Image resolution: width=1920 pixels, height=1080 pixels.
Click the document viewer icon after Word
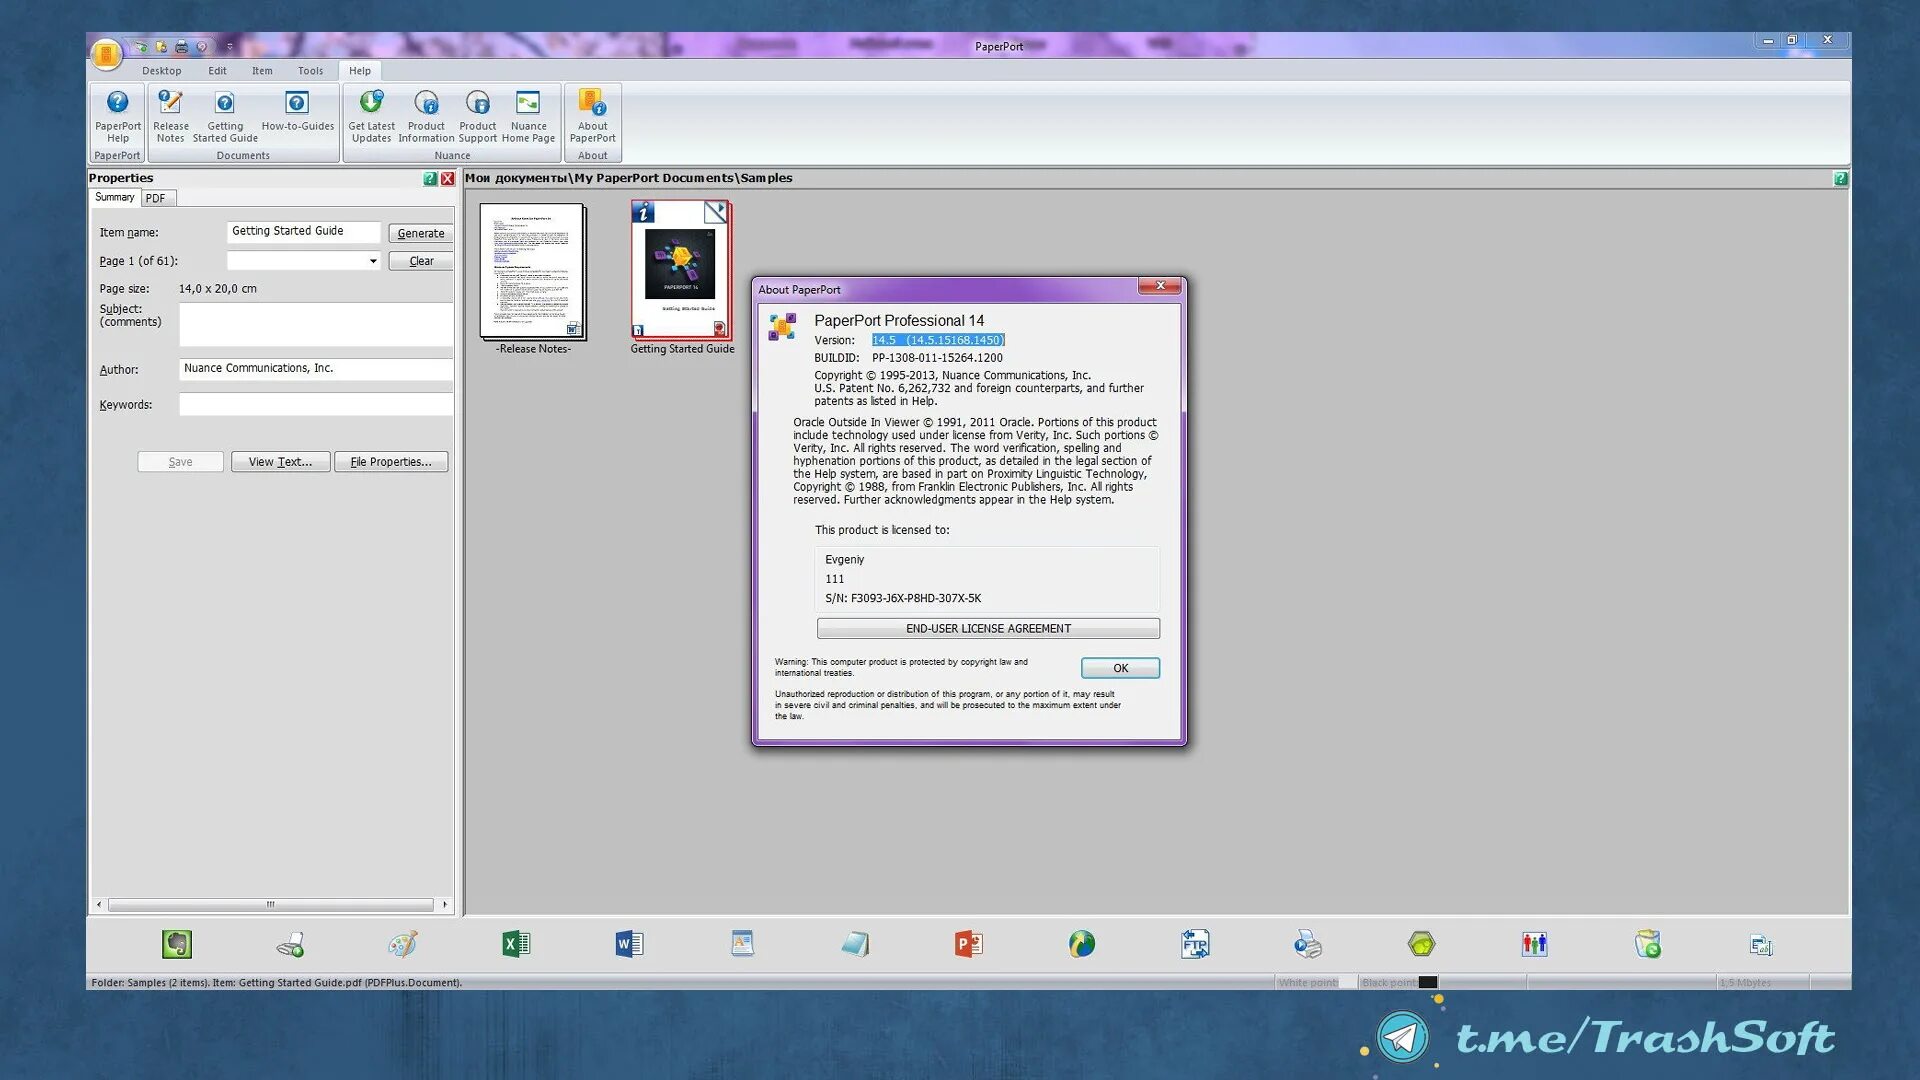click(742, 944)
